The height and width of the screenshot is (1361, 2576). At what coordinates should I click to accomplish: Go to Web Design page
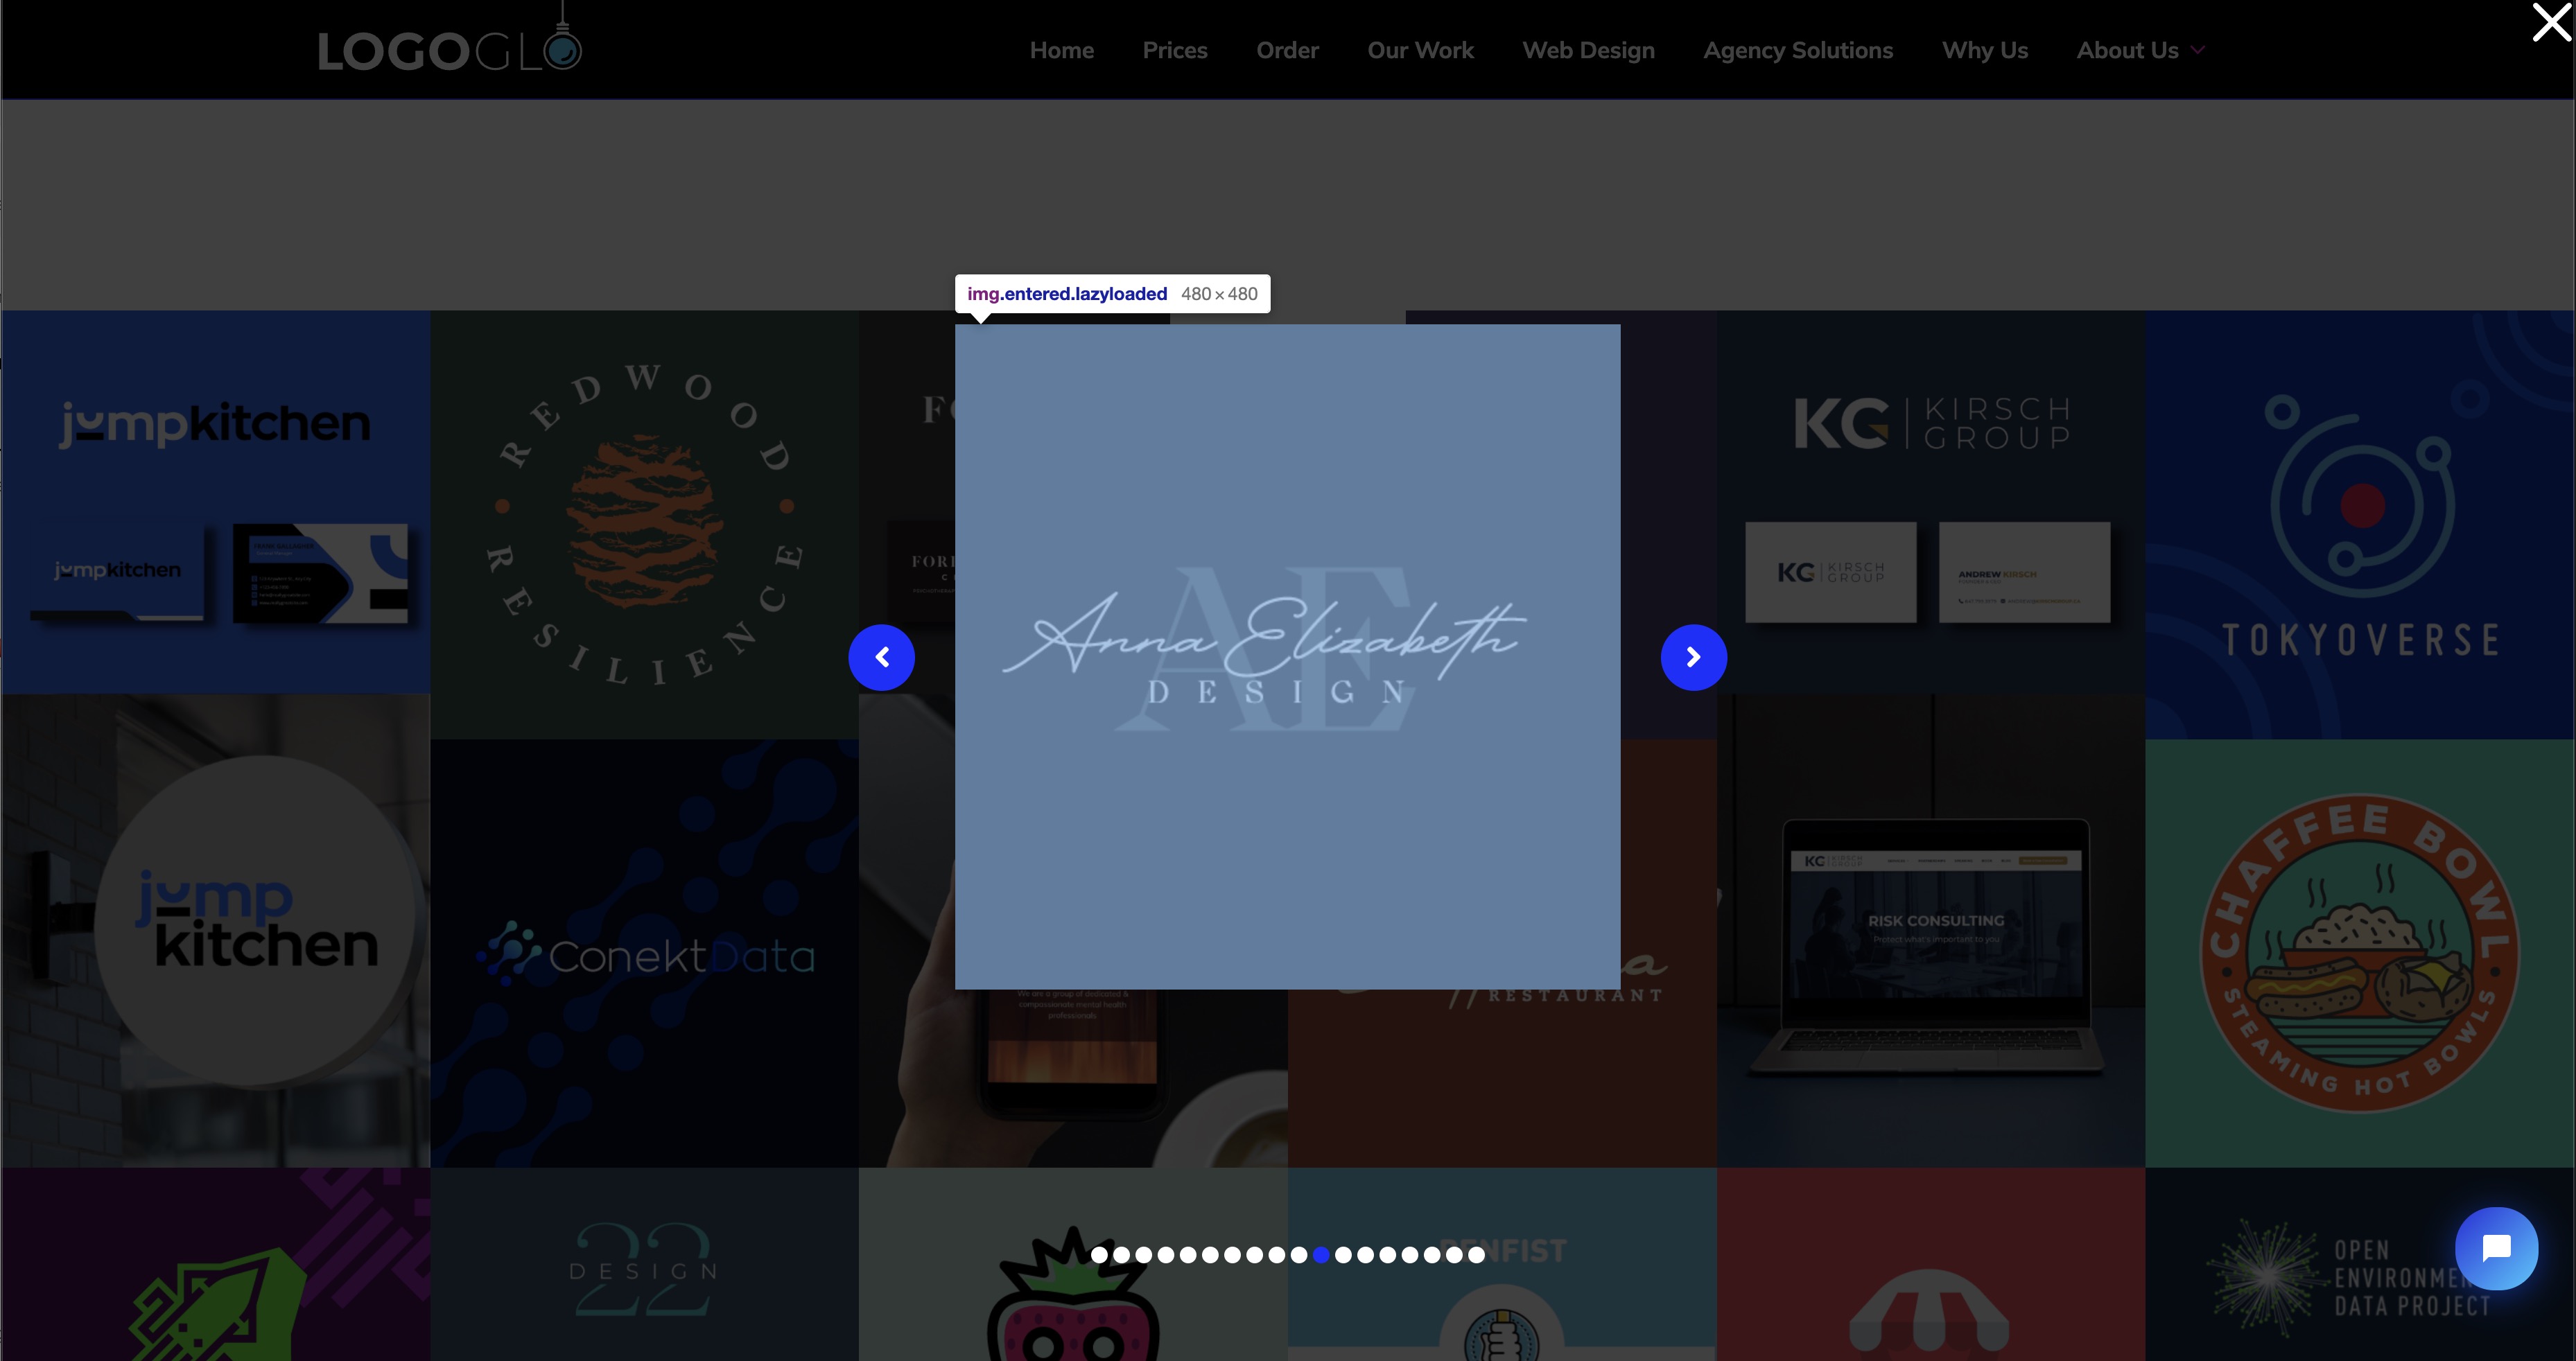[1588, 50]
